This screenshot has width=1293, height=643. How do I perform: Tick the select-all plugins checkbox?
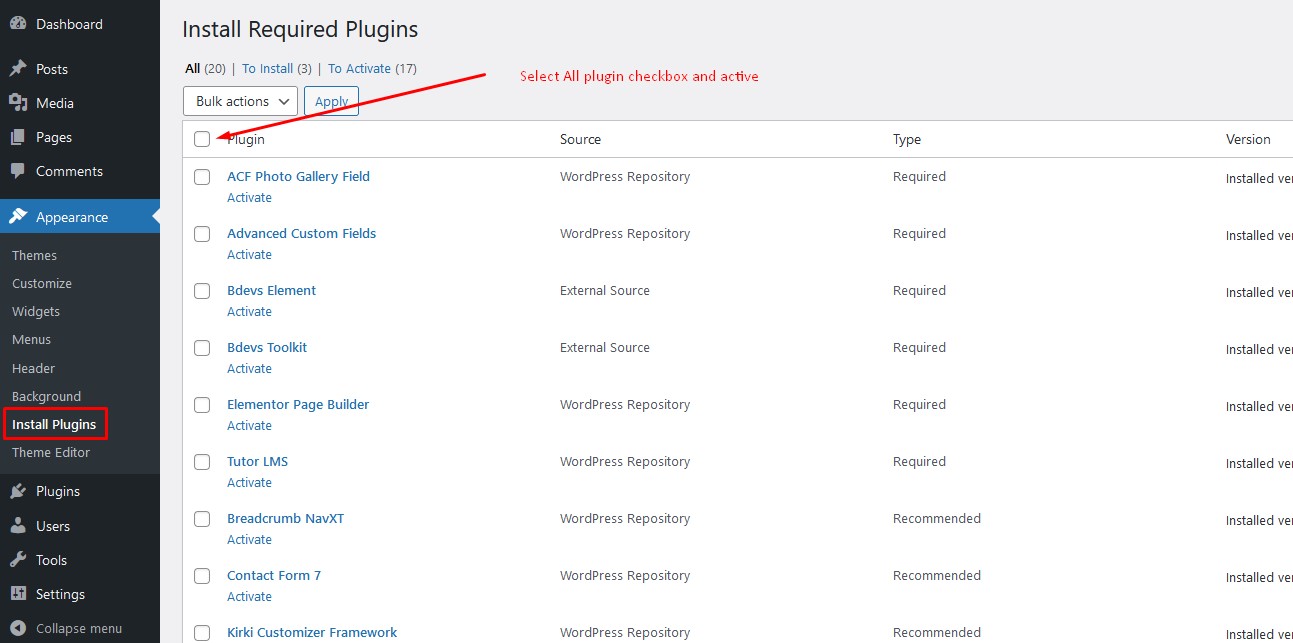pyautogui.click(x=202, y=139)
